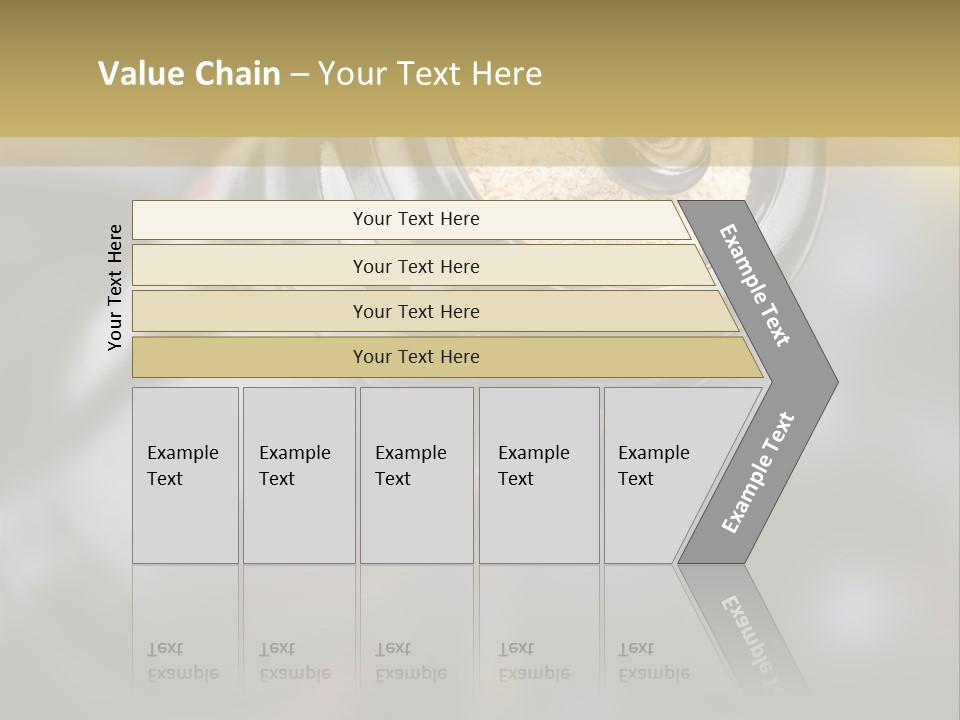960x720 pixels.
Task: Click the second "Example Text" column box
Action: point(299,474)
